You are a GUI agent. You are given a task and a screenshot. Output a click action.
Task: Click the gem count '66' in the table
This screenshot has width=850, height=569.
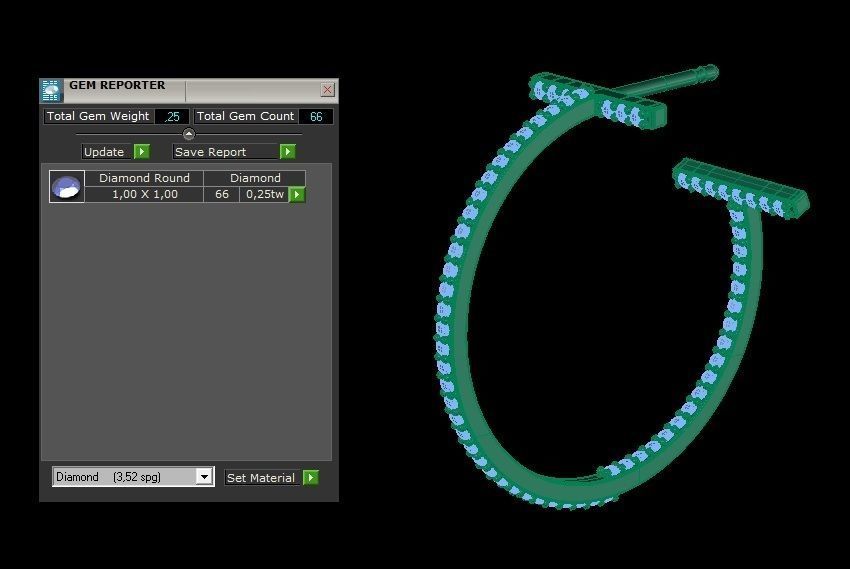[x=222, y=195]
